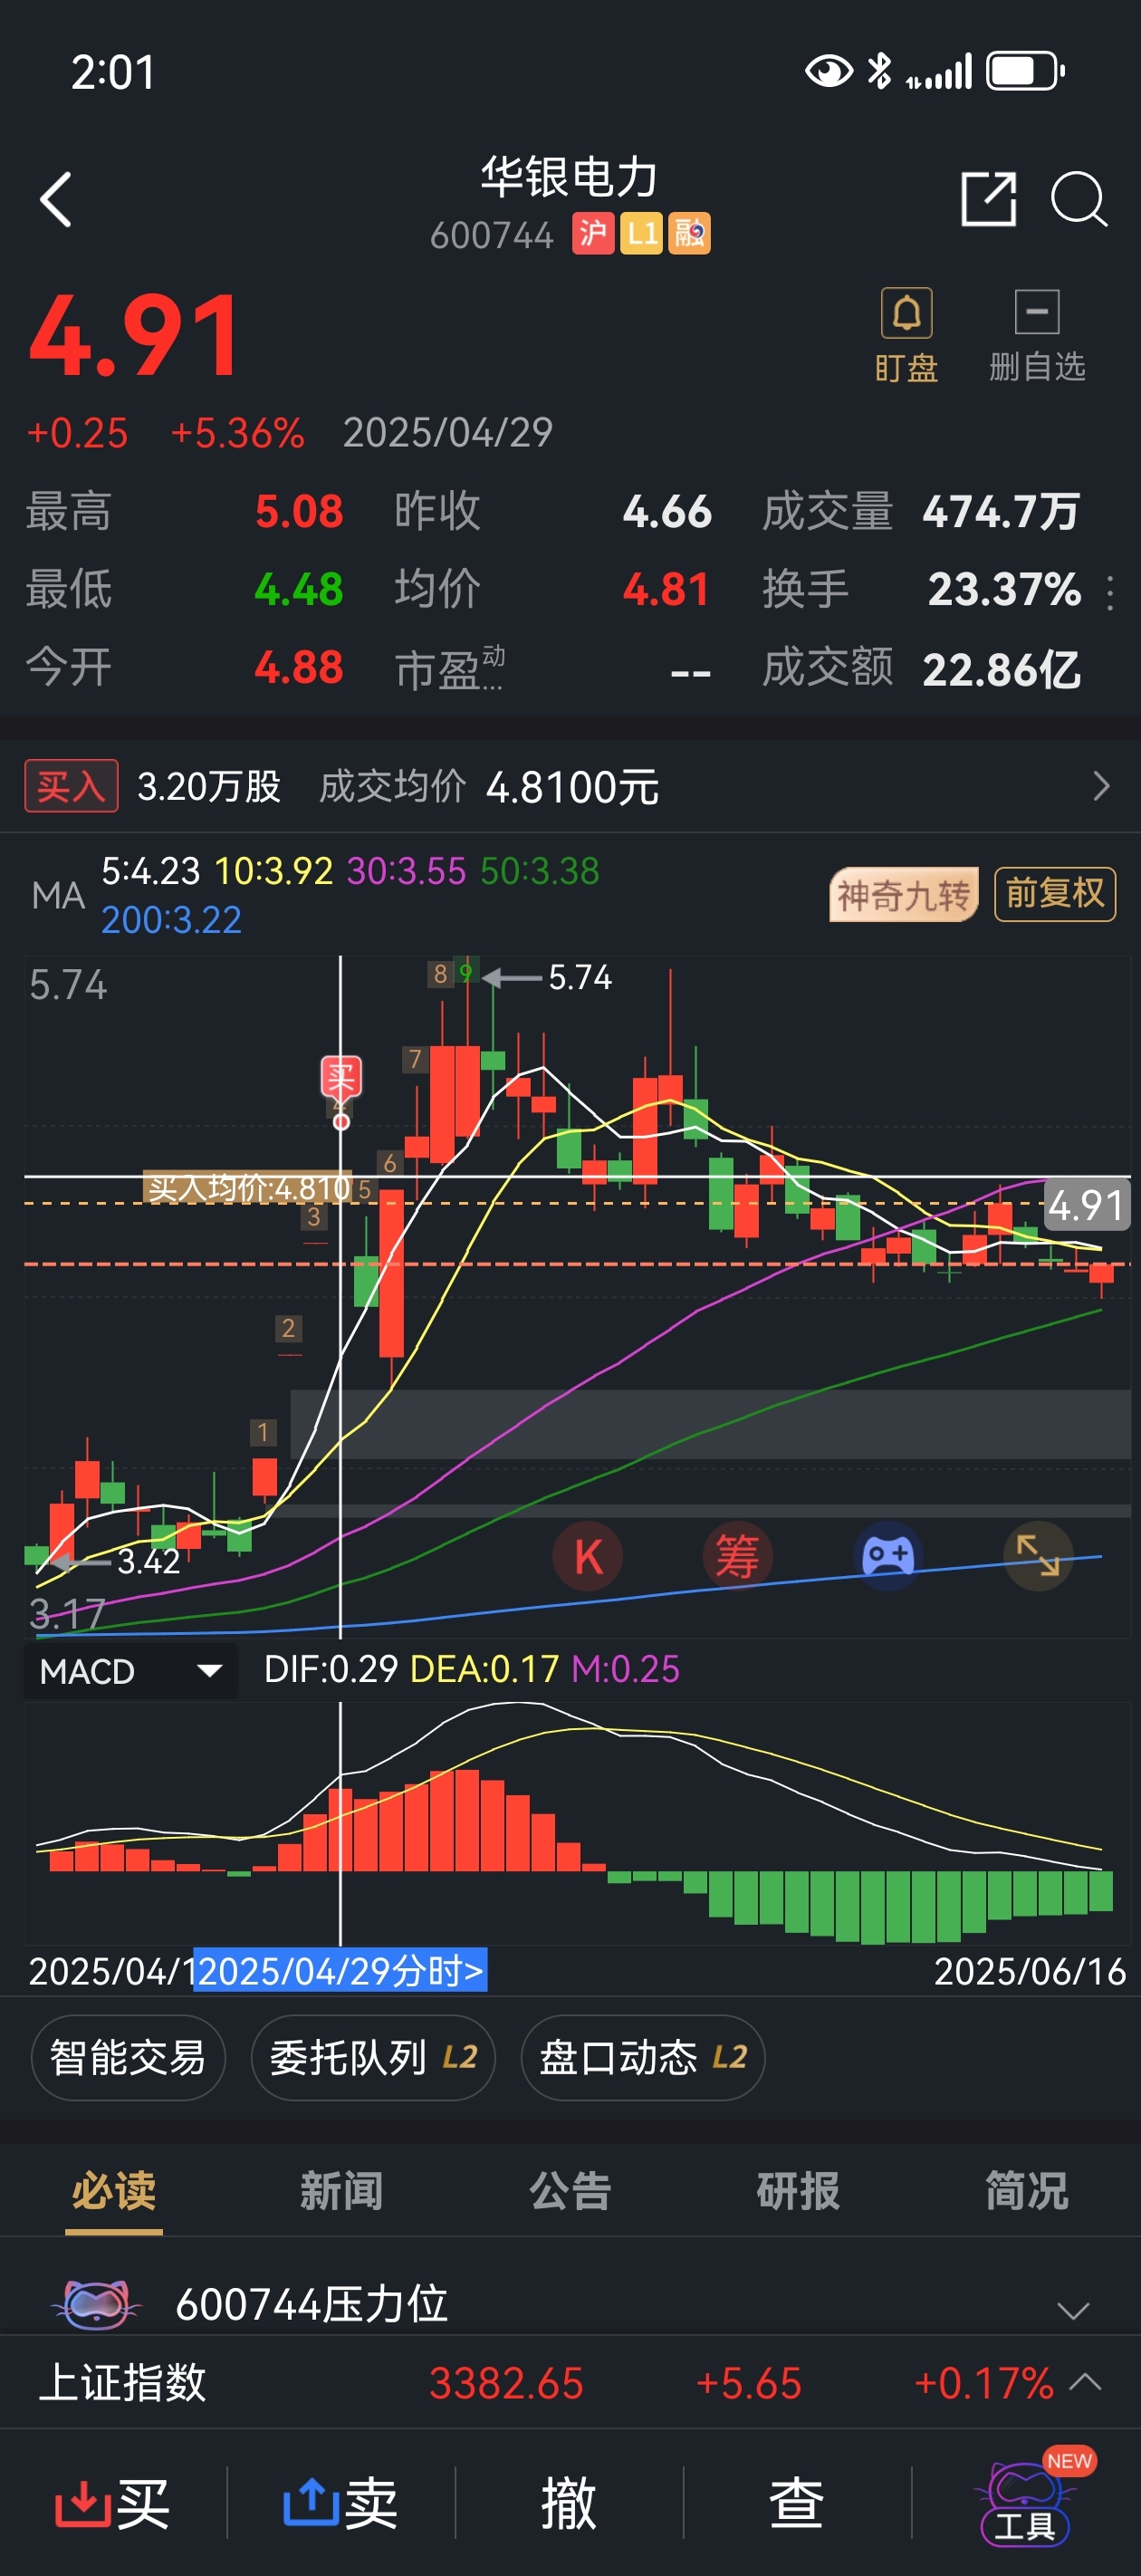Open the search magnifier icon
The height and width of the screenshot is (2576, 1141).
(1079, 199)
